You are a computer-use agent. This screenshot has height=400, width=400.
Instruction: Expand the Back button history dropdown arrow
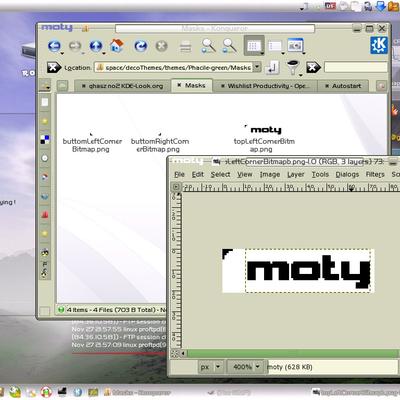click(62, 53)
